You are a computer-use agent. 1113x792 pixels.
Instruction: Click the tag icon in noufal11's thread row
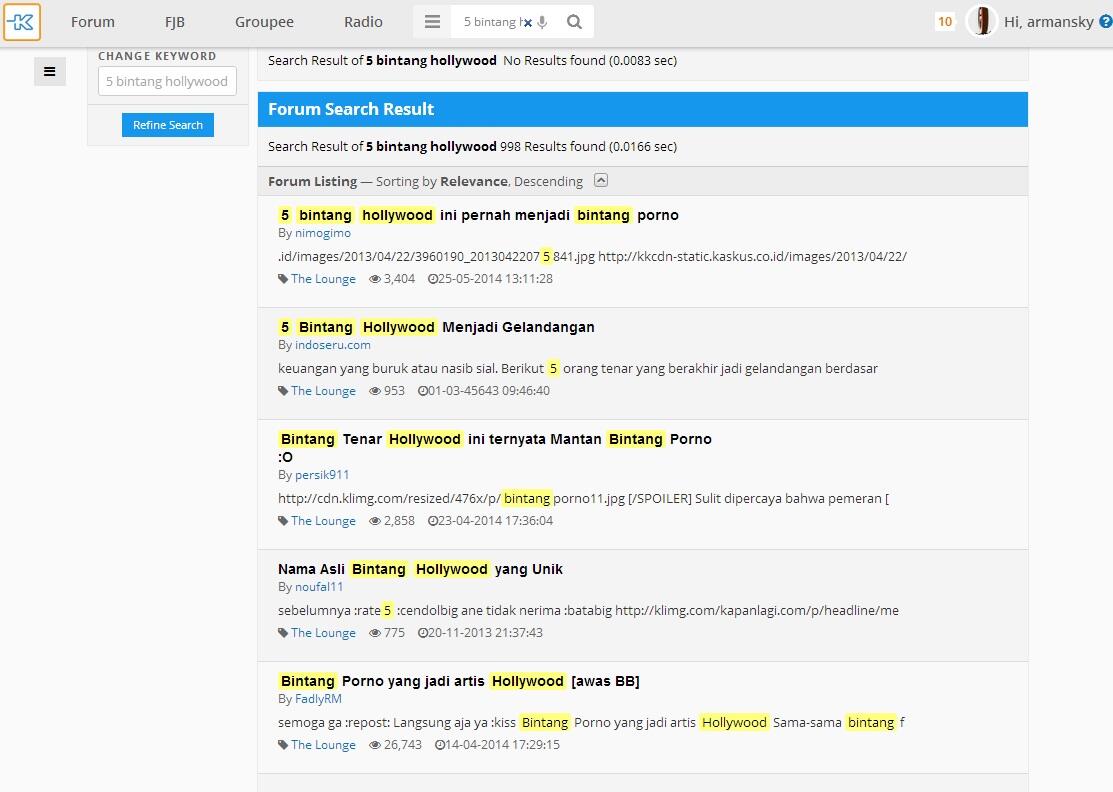click(283, 633)
